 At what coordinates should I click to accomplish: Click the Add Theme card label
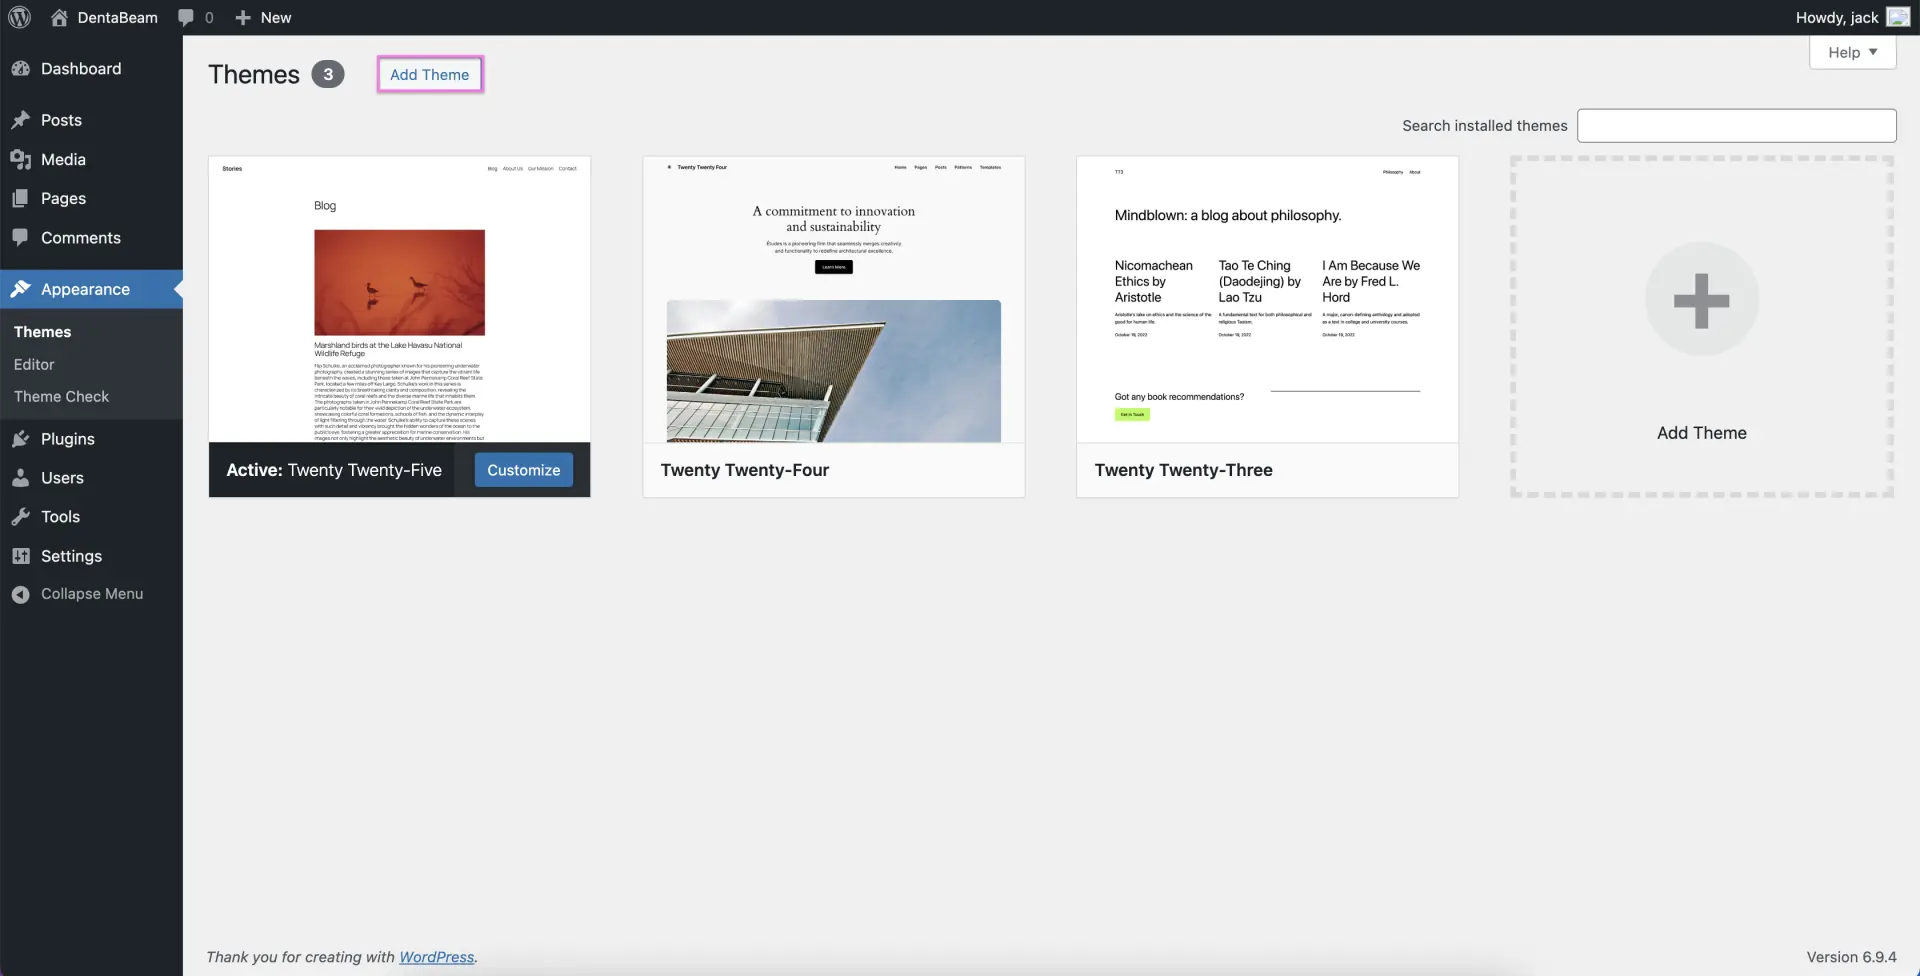tap(1701, 433)
